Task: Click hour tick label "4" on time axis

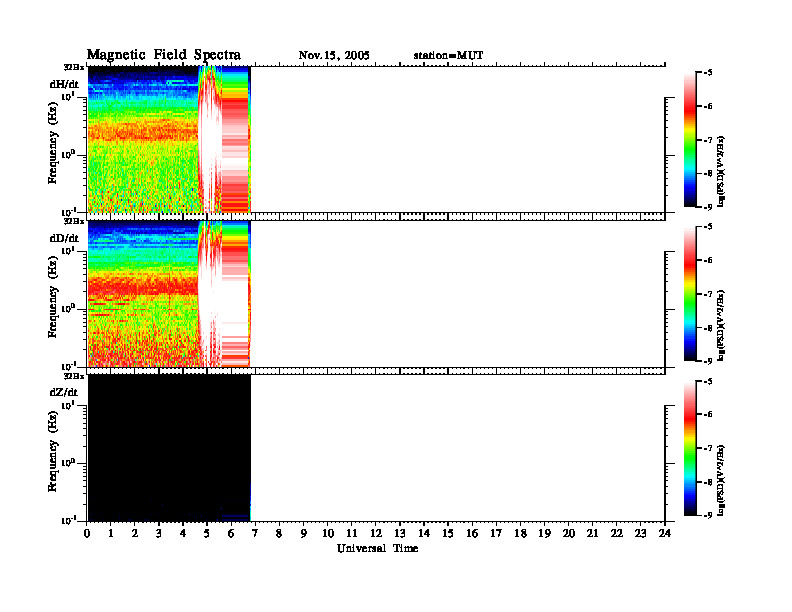Action: click(x=183, y=533)
